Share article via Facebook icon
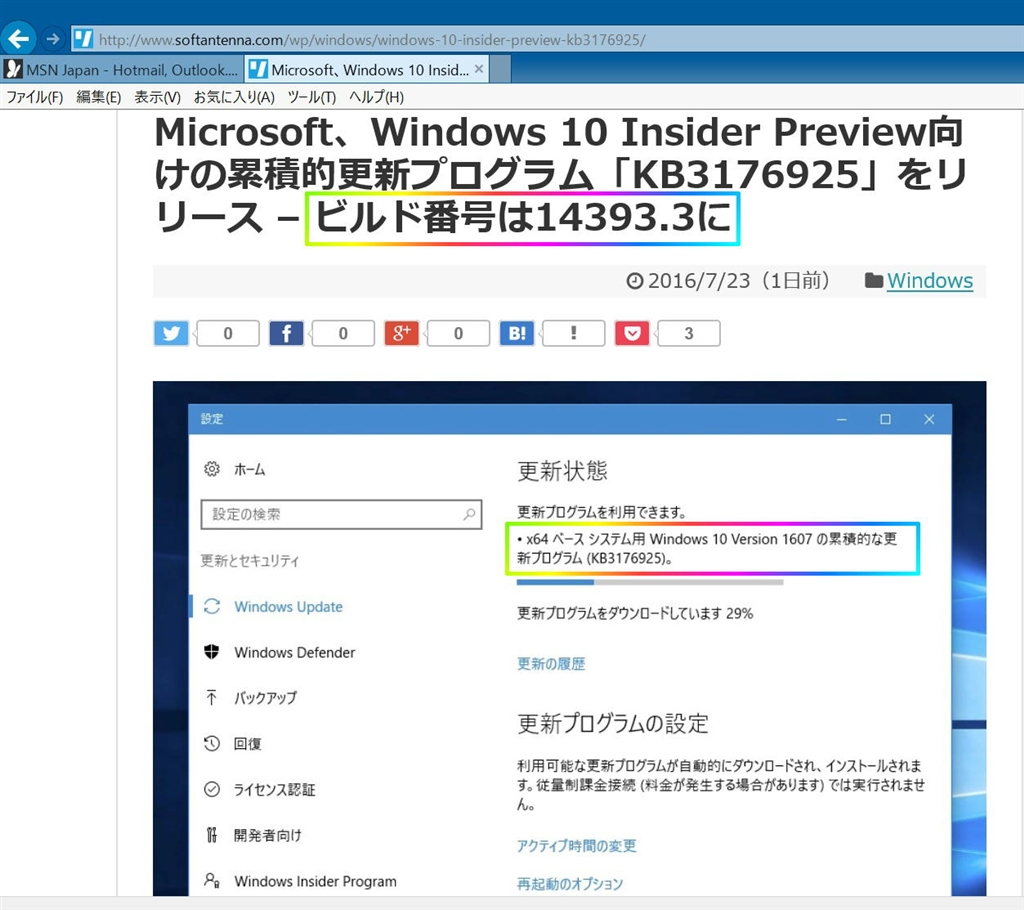The image size is (1024, 910). pyautogui.click(x=286, y=333)
